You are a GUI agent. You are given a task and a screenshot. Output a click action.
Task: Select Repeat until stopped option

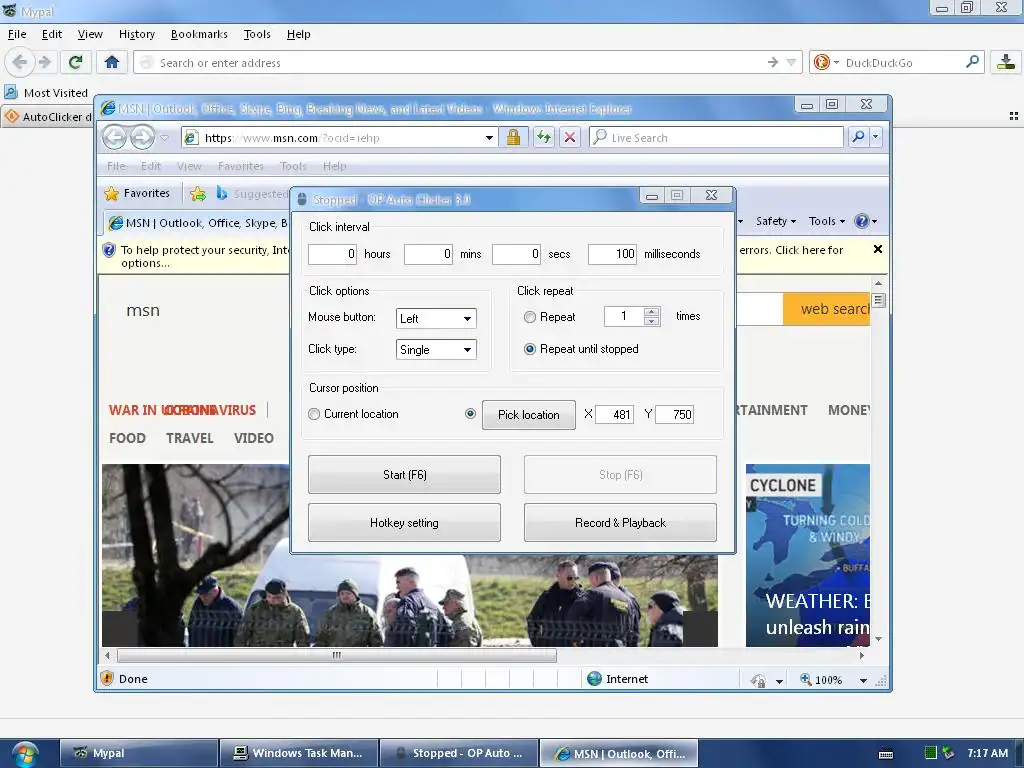pyautogui.click(x=530, y=349)
